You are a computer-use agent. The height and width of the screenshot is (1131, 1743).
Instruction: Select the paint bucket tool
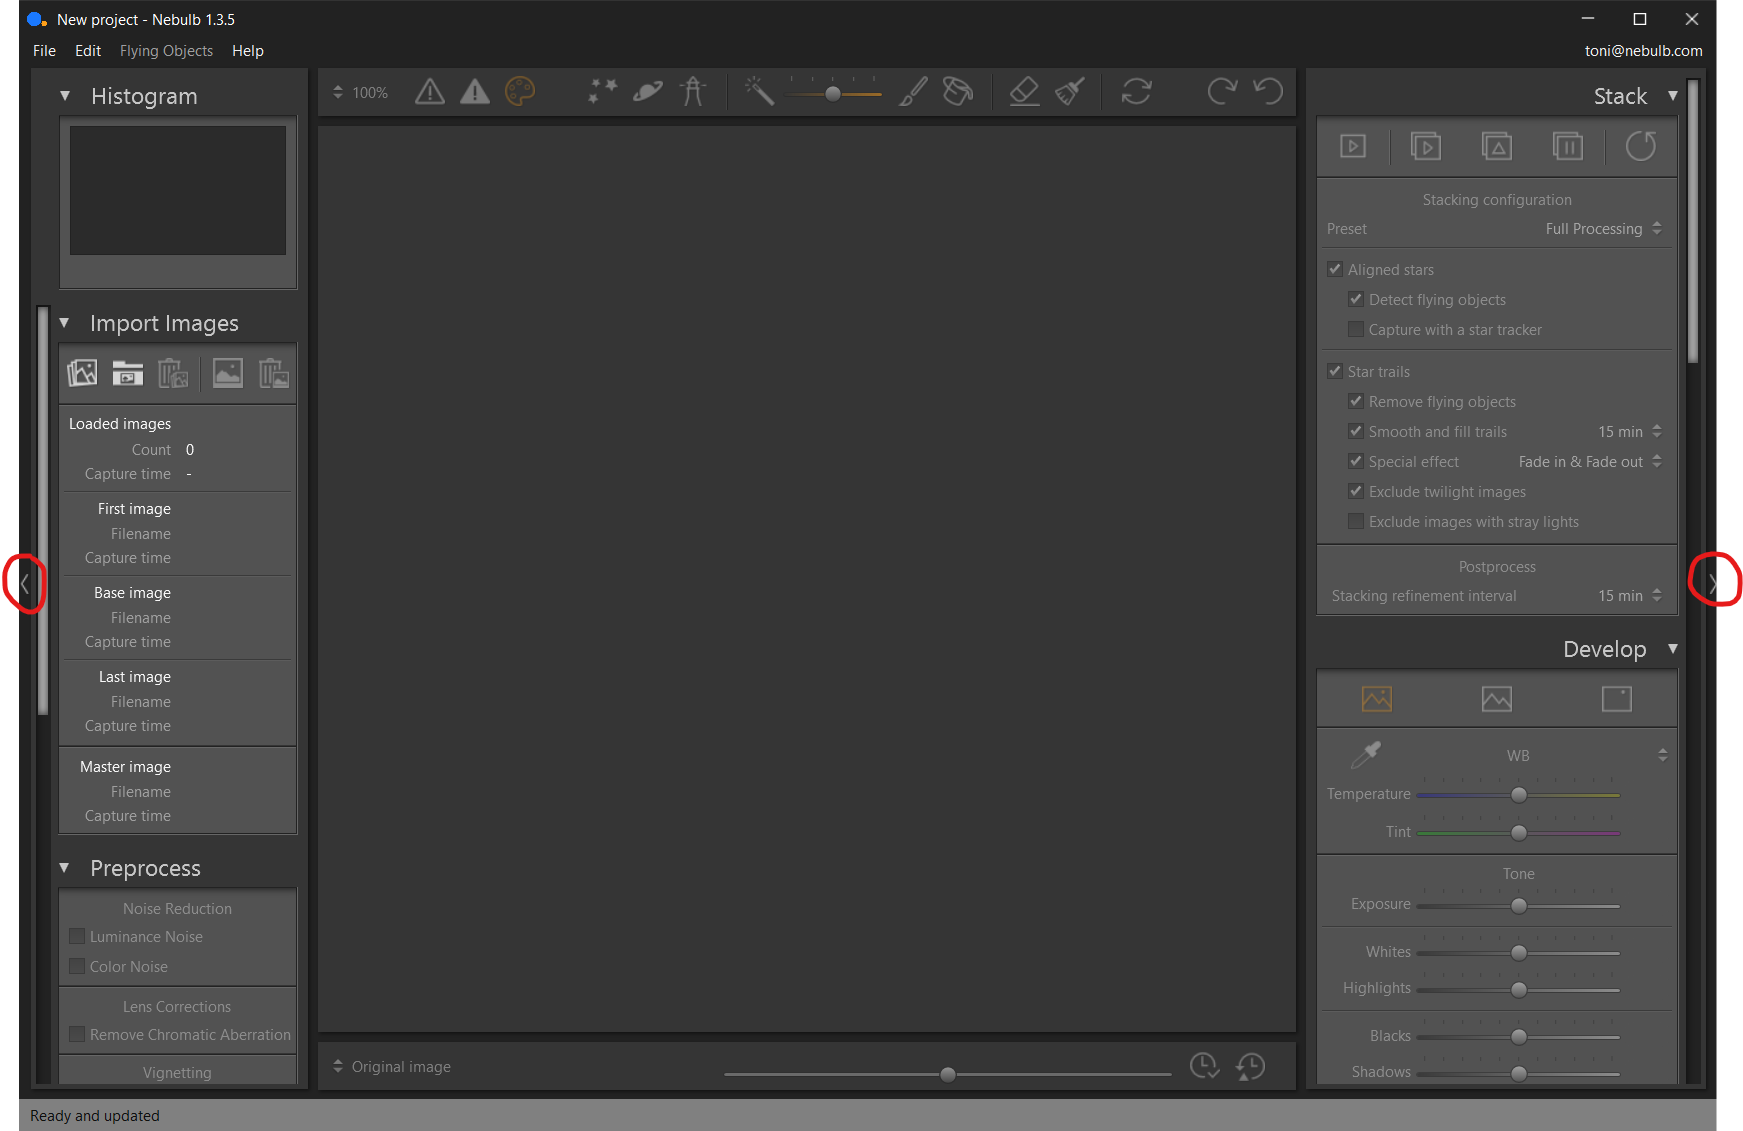point(958,92)
